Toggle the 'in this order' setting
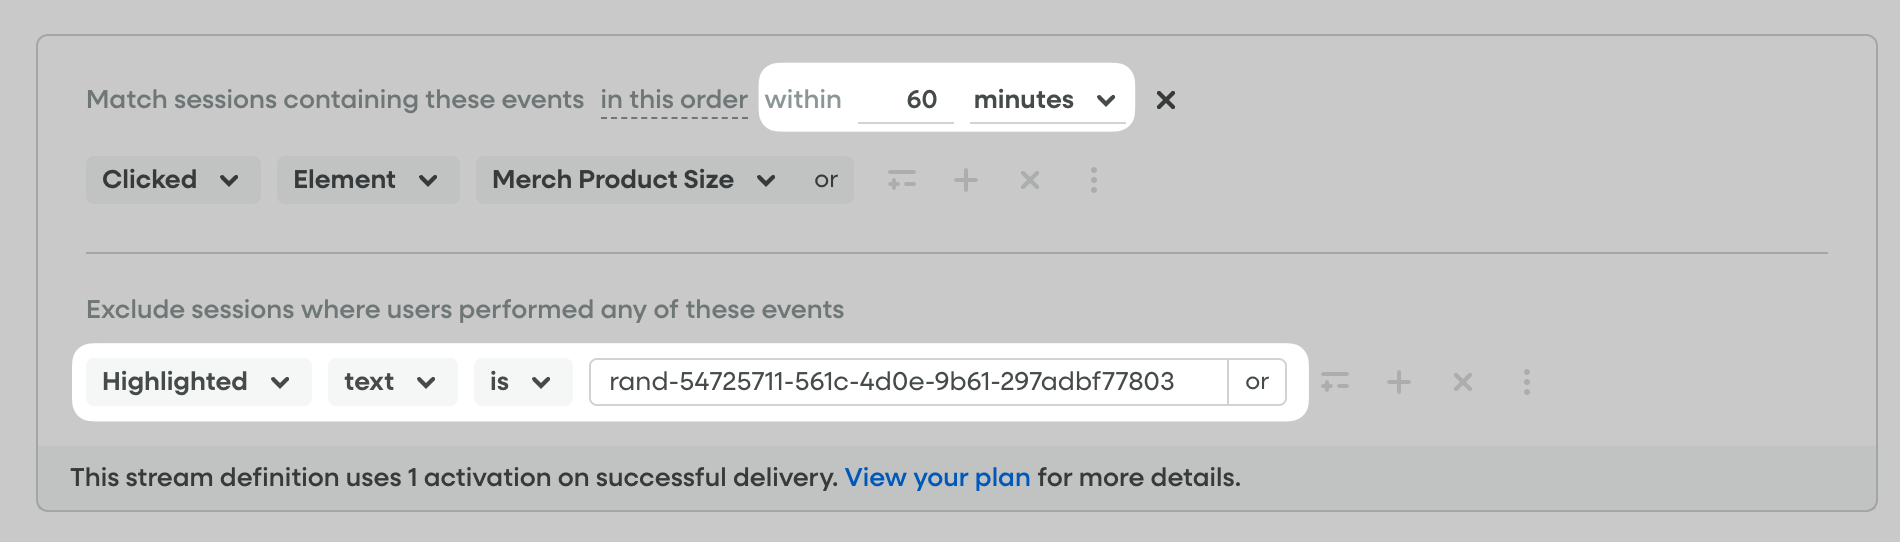The width and height of the screenshot is (1900, 542). point(674,100)
